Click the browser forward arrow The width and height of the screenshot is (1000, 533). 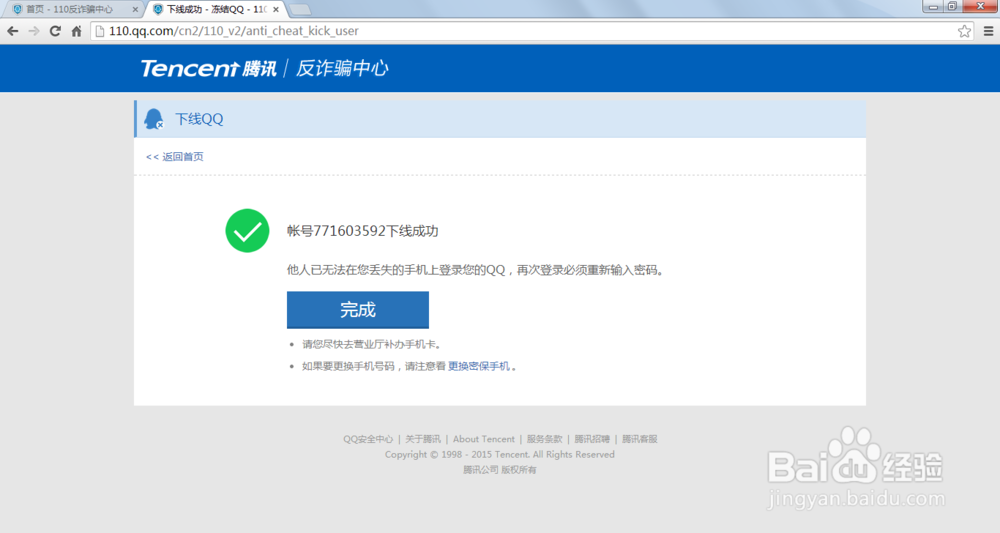tap(34, 31)
